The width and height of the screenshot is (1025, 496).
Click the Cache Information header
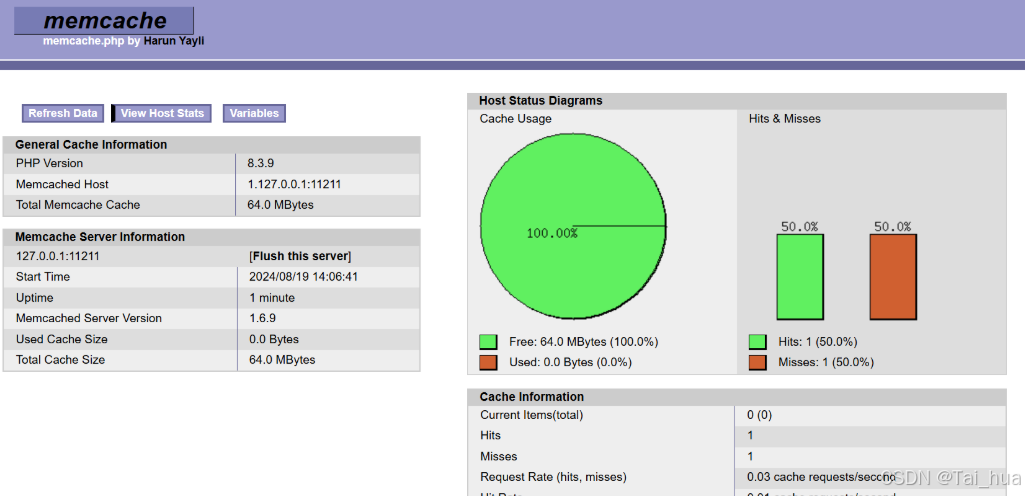tap(531, 397)
